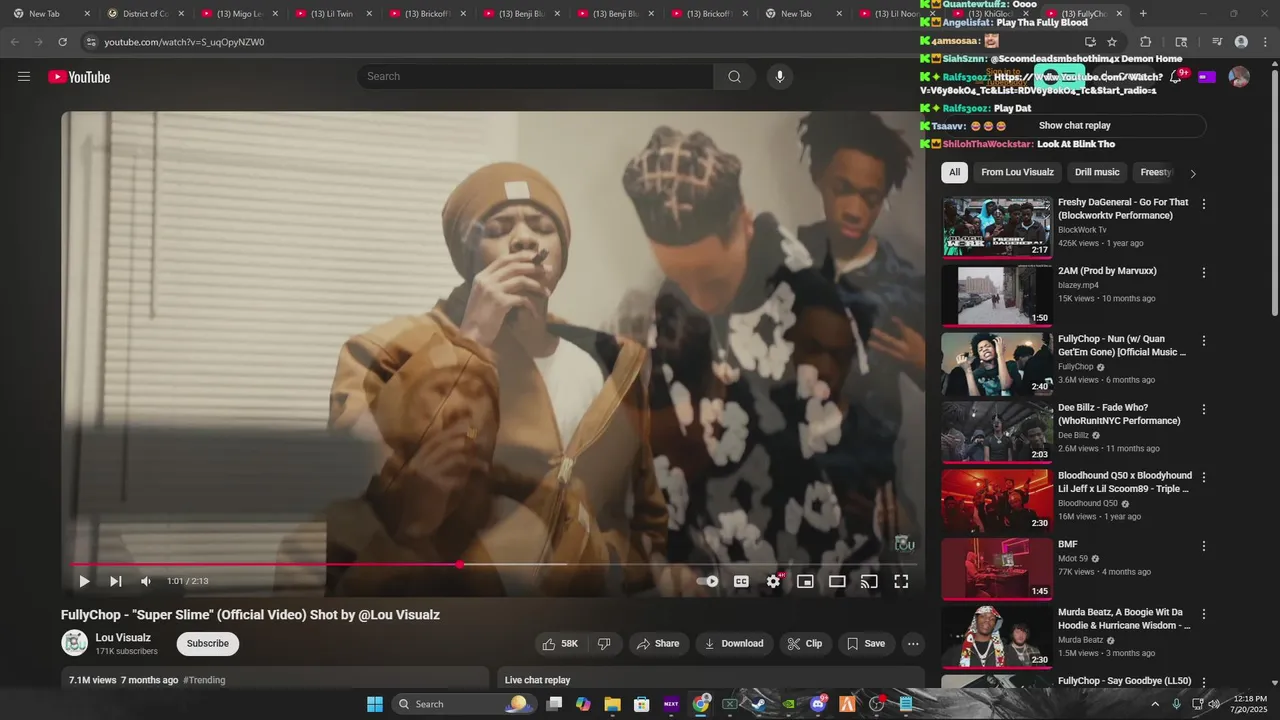Image resolution: width=1280 pixels, height=720 pixels.
Task: Subscribe to Lou Visualz
Action: [208, 643]
